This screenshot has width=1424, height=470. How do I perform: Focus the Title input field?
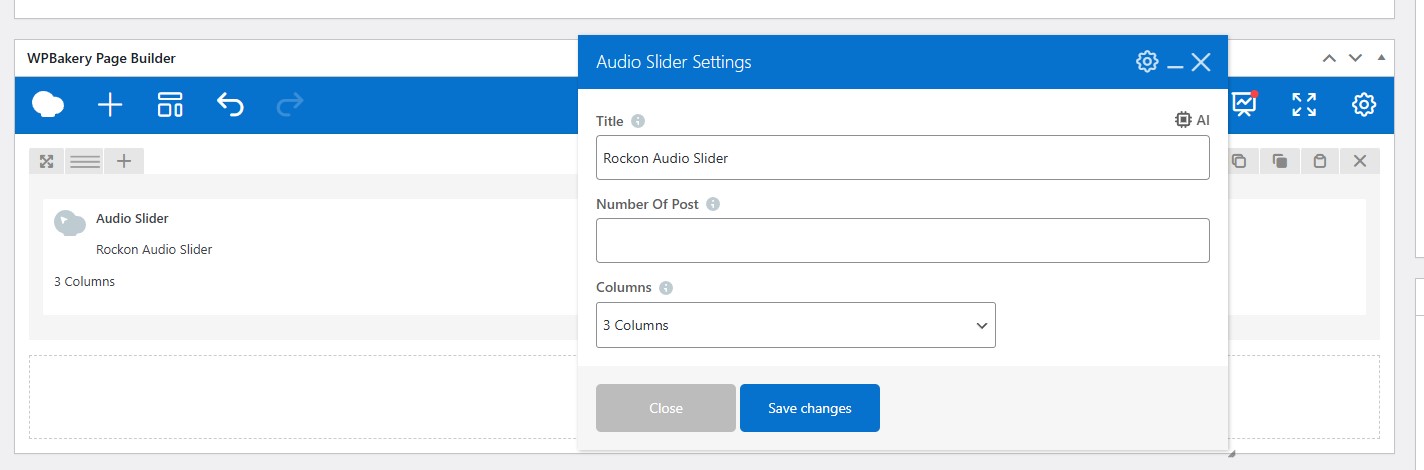(x=903, y=158)
